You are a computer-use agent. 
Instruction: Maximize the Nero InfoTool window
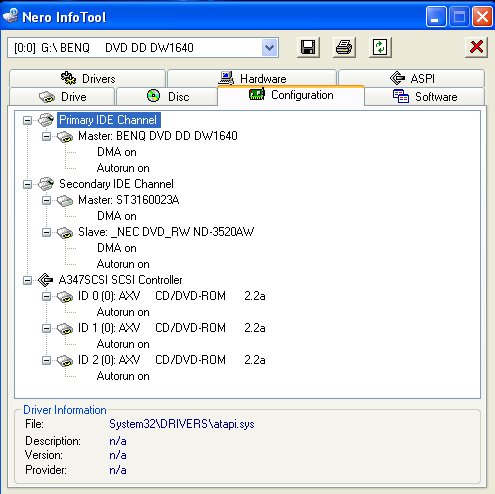point(459,17)
